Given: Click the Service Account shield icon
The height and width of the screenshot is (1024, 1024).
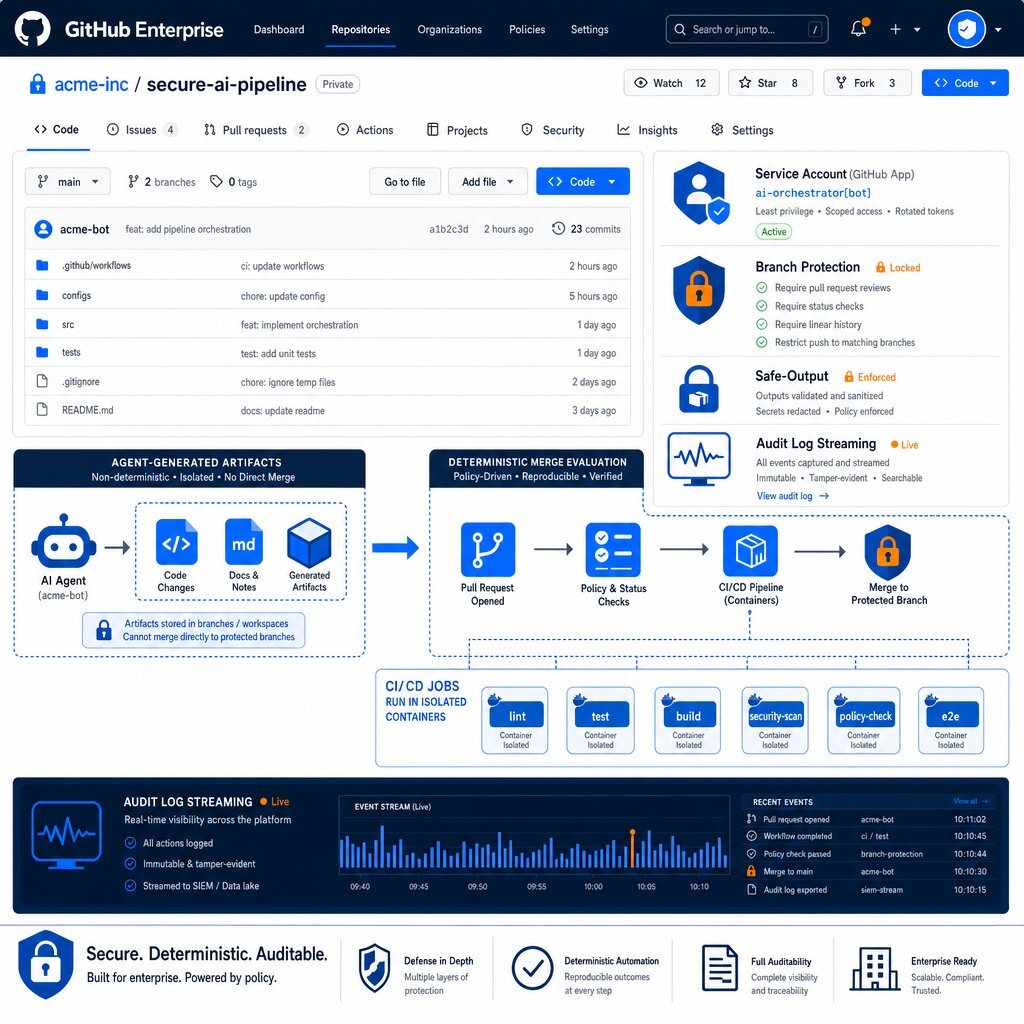Looking at the screenshot, I should pyautogui.click(x=701, y=193).
